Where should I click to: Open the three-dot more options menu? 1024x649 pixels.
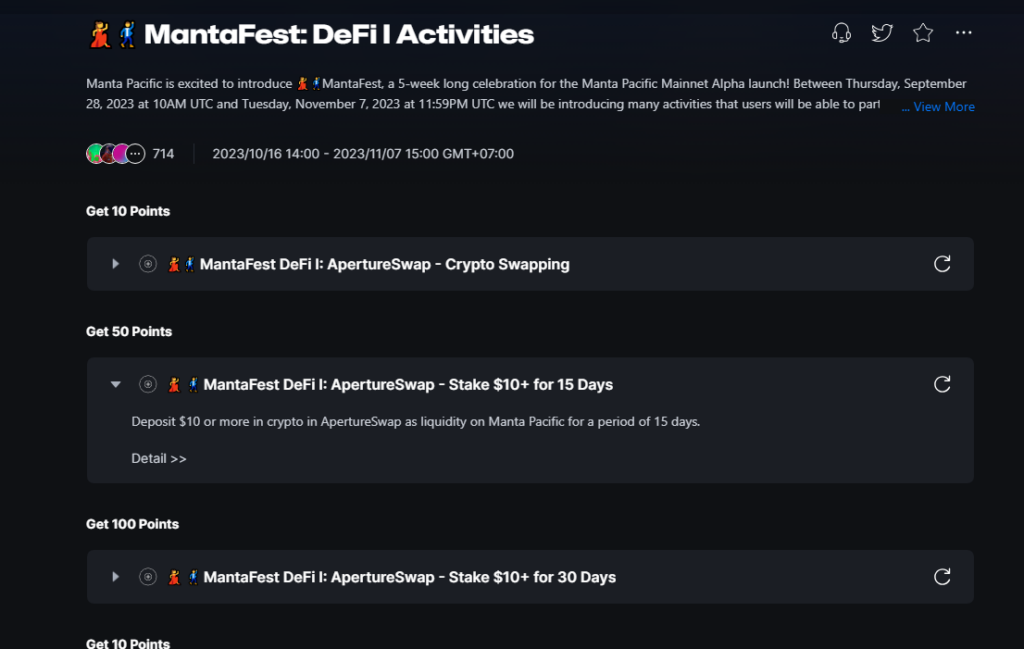click(963, 33)
